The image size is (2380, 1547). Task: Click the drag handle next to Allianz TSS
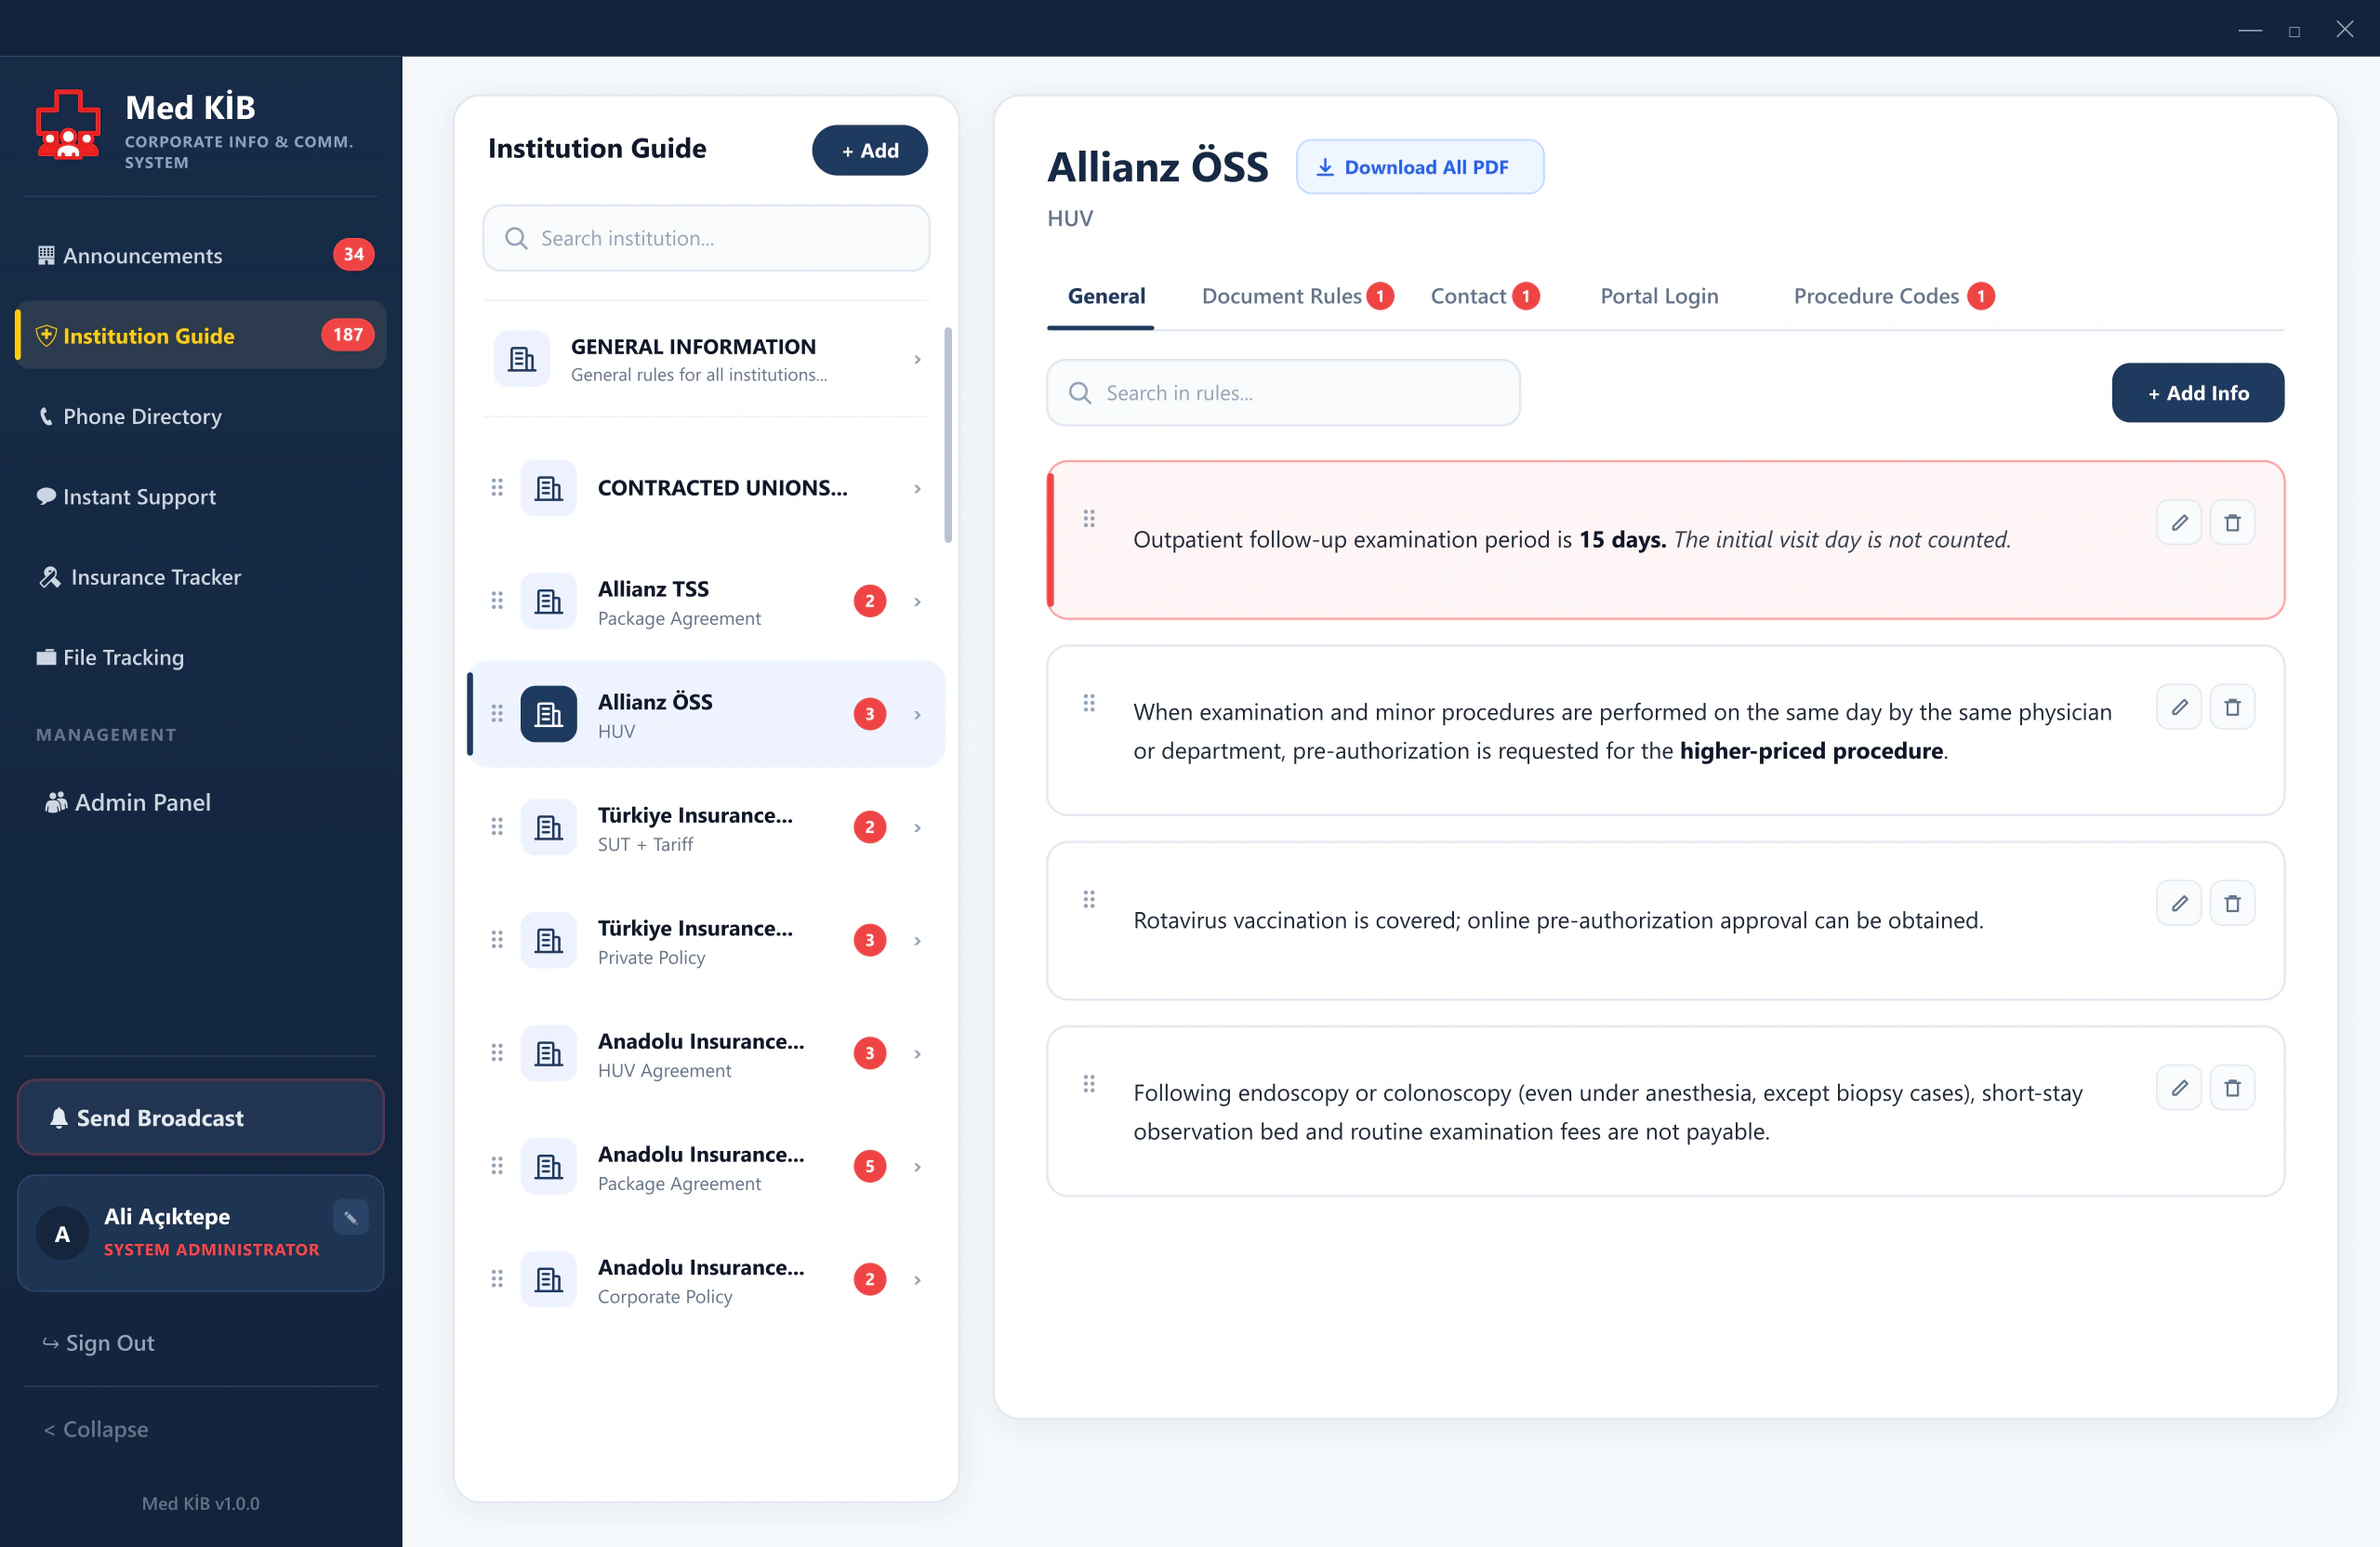[x=497, y=600]
